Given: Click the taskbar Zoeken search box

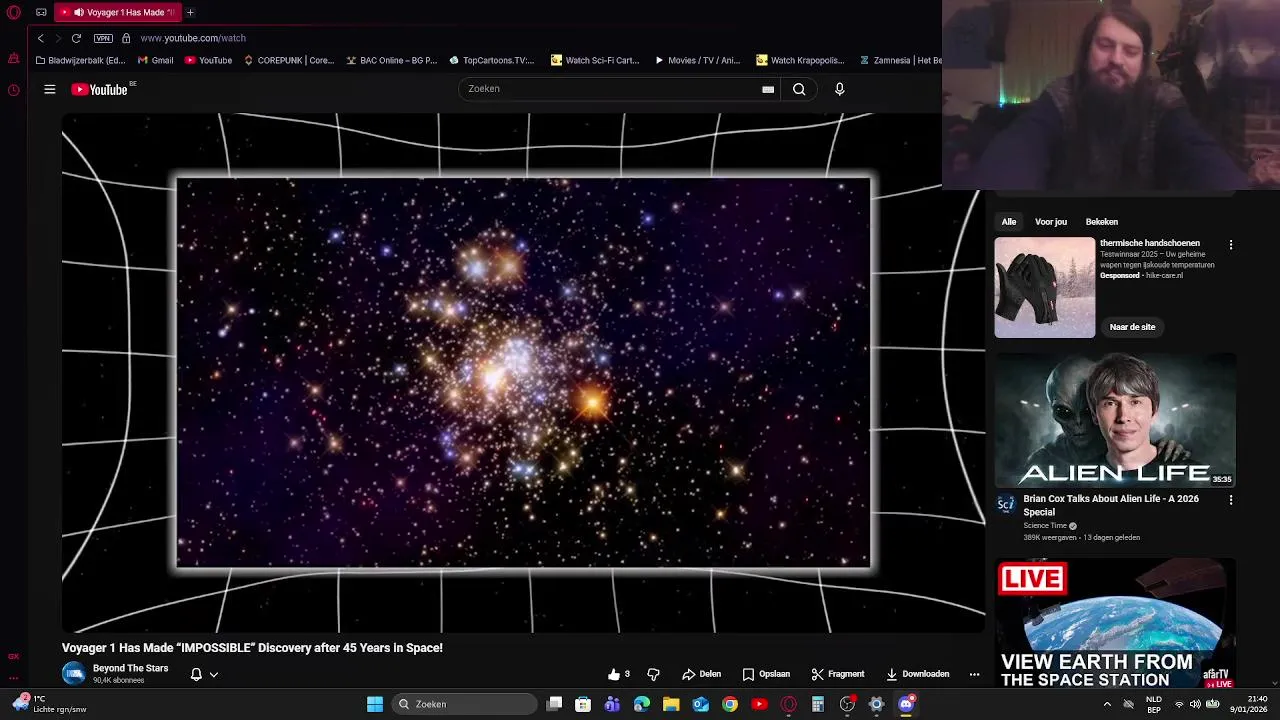Looking at the screenshot, I should [x=463, y=704].
